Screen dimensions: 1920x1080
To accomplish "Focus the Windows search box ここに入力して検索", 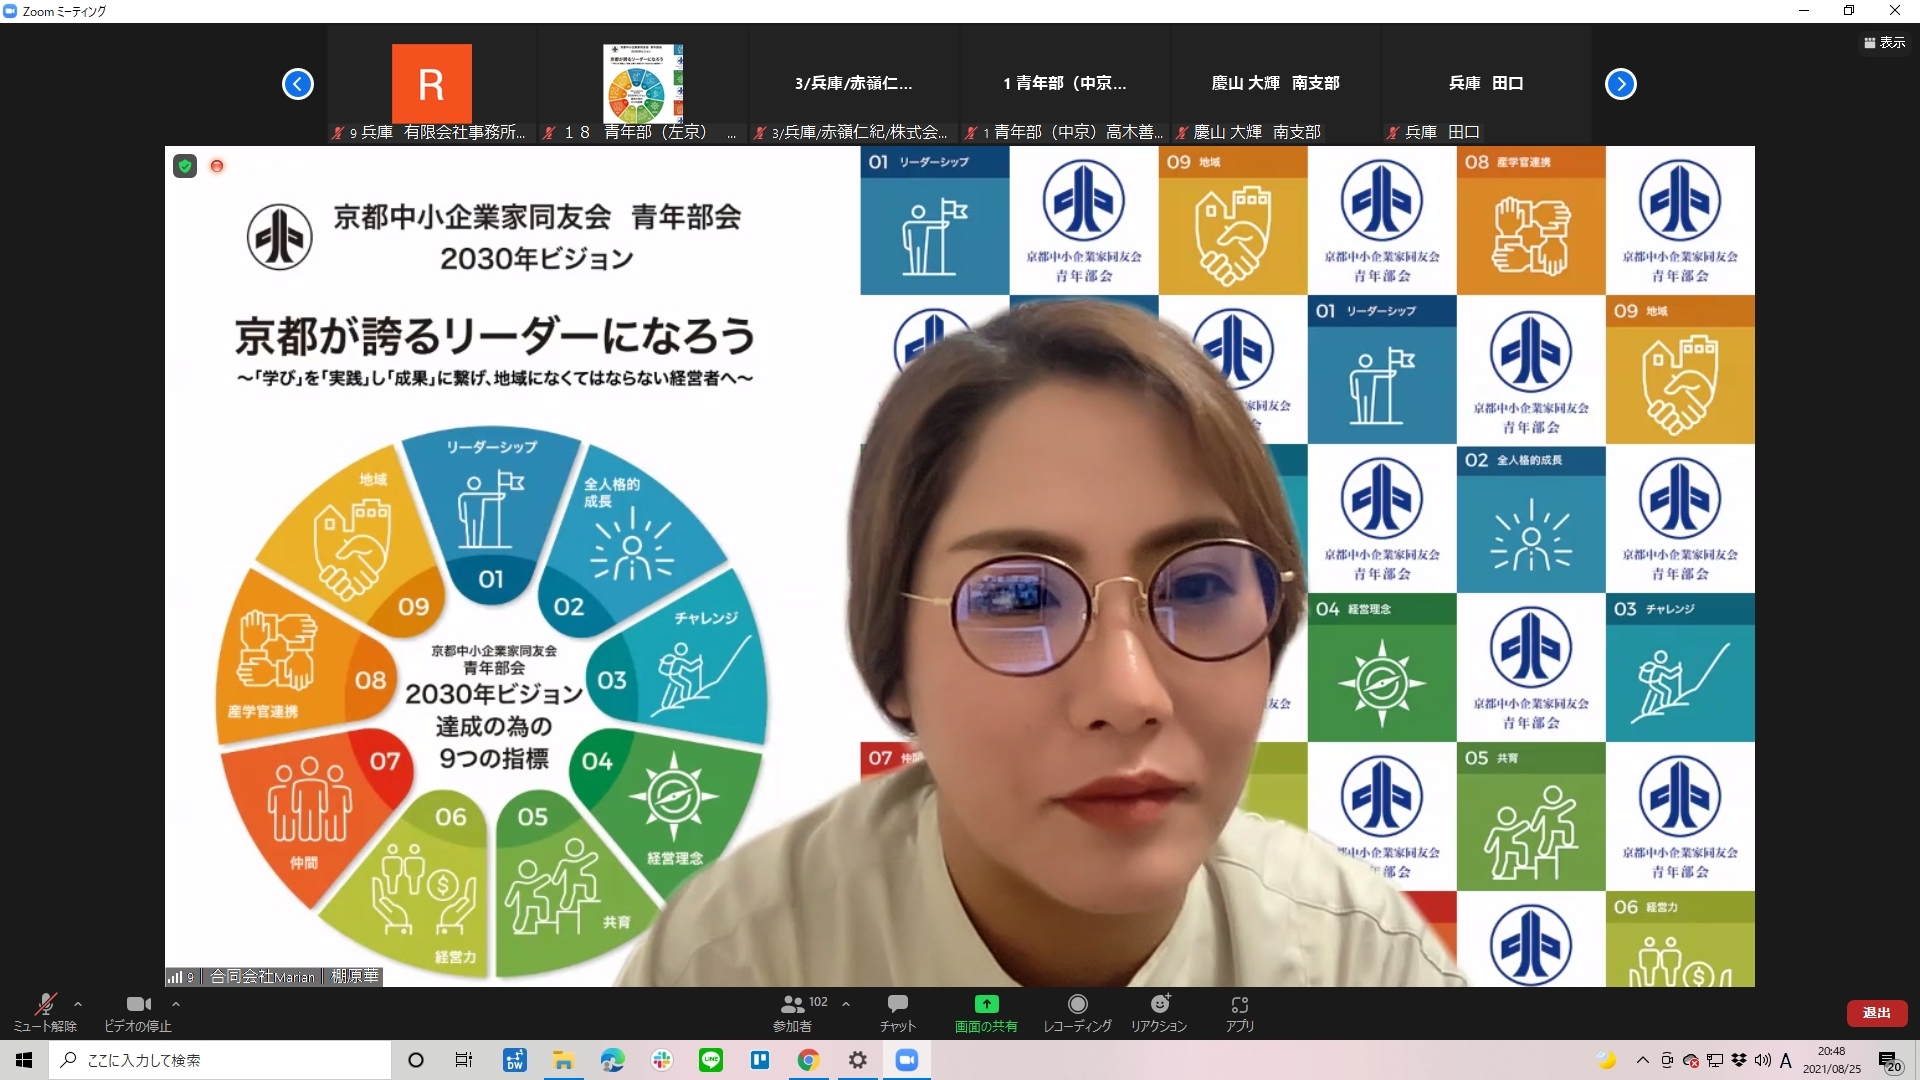I will point(220,1060).
